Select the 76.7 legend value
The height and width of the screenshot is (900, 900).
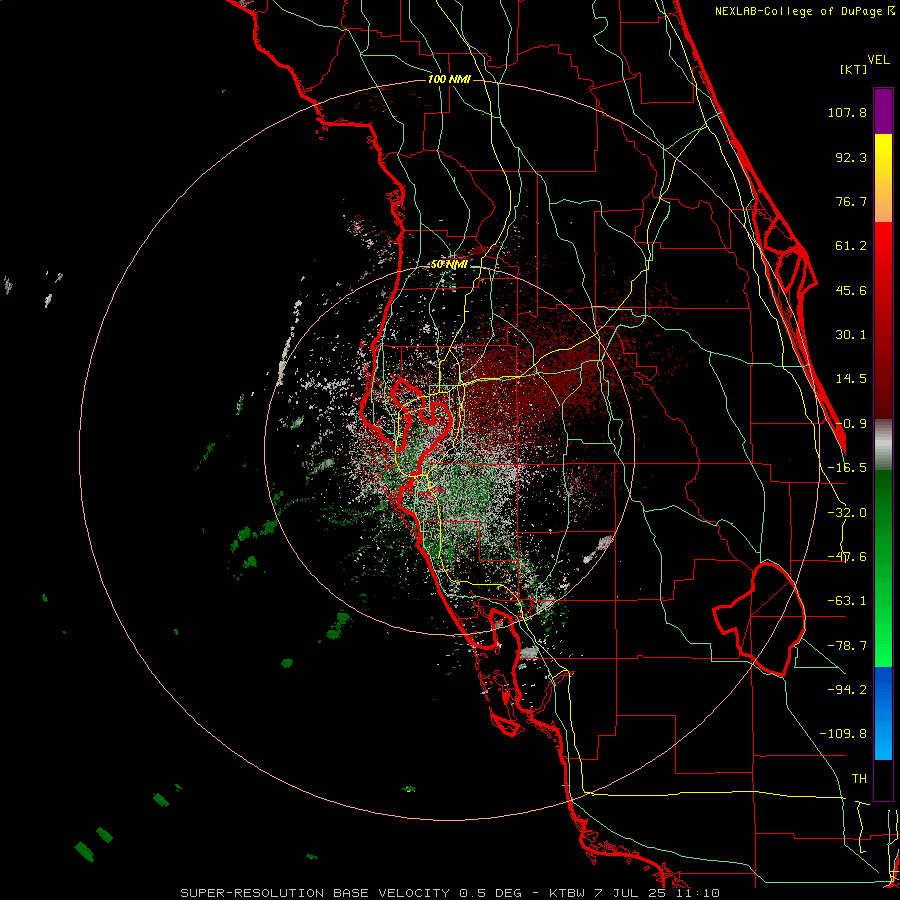(851, 201)
